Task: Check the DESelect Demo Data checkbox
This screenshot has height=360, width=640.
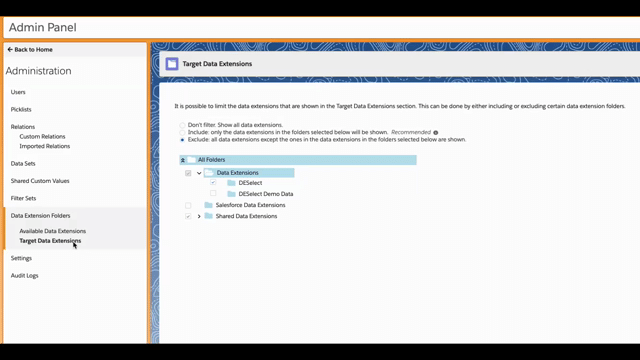Action: pos(213,193)
